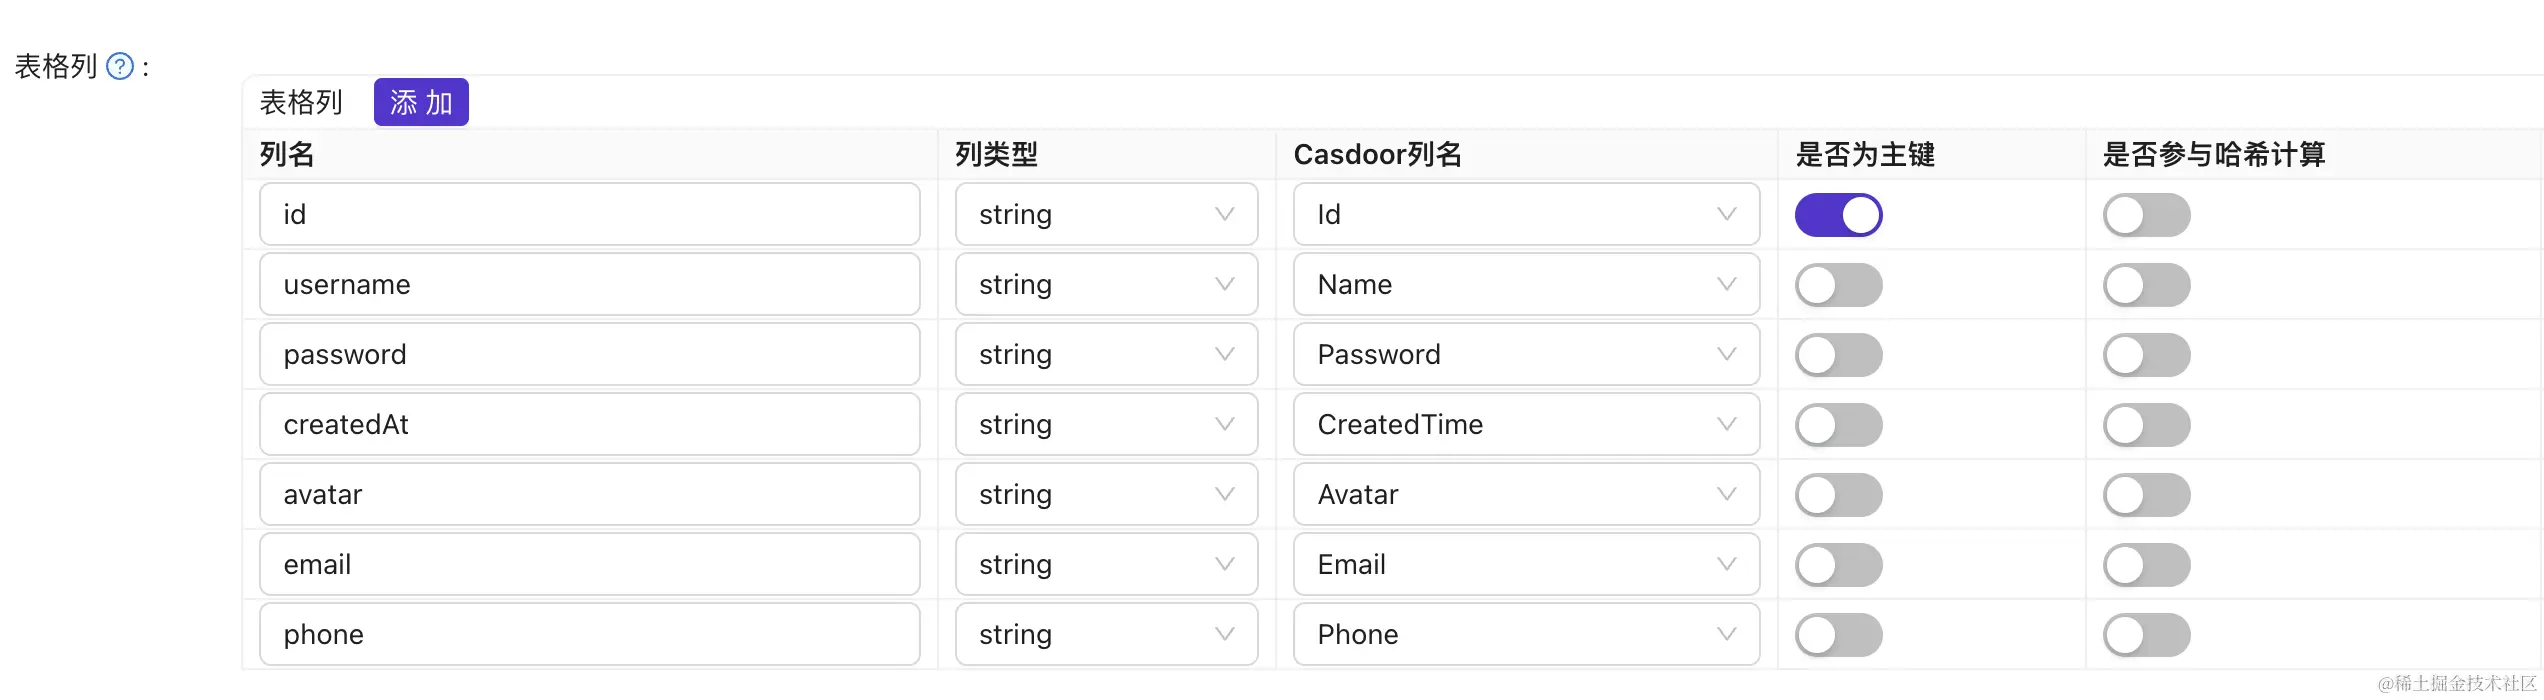2544x700 pixels.
Task: Click the chevron arrow in Email dropdown
Action: click(x=1726, y=564)
